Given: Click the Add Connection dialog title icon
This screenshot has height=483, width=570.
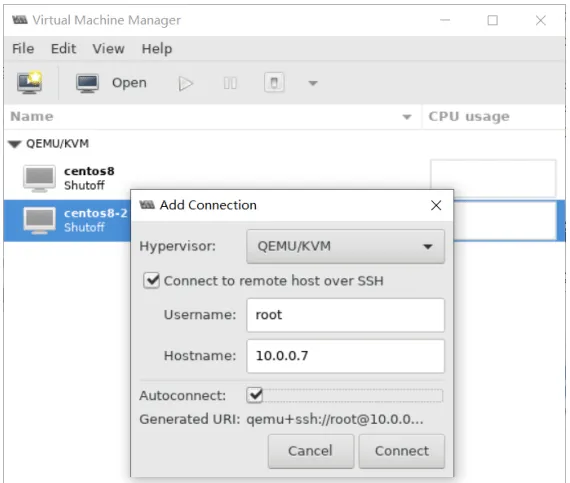Looking at the screenshot, I should tap(147, 205).
